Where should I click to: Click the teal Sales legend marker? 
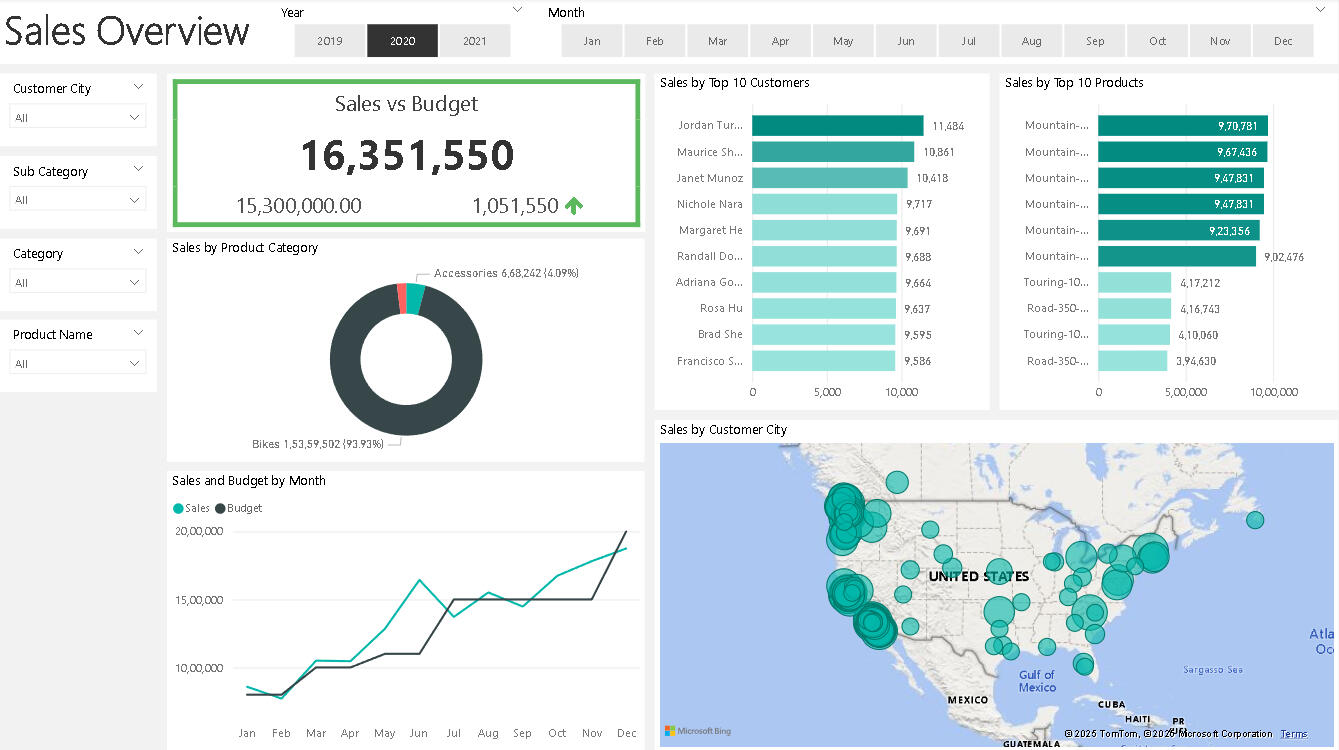179,508
